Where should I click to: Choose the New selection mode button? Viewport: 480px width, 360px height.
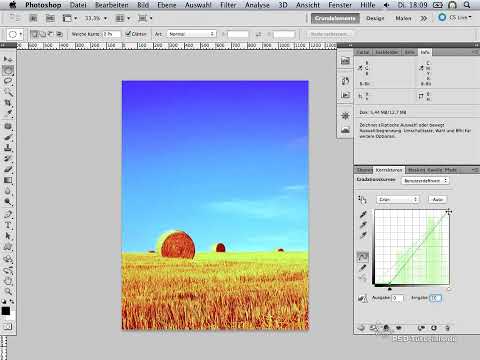coord(34,34)
